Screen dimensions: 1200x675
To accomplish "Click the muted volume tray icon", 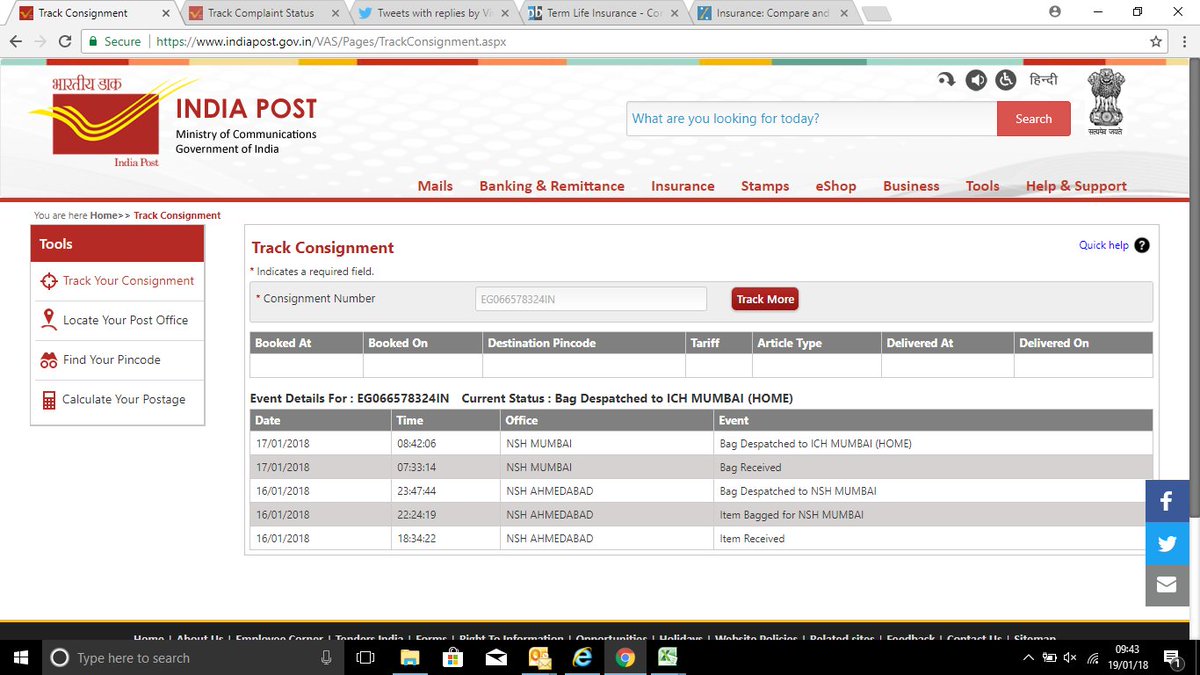I will 1070,657.
